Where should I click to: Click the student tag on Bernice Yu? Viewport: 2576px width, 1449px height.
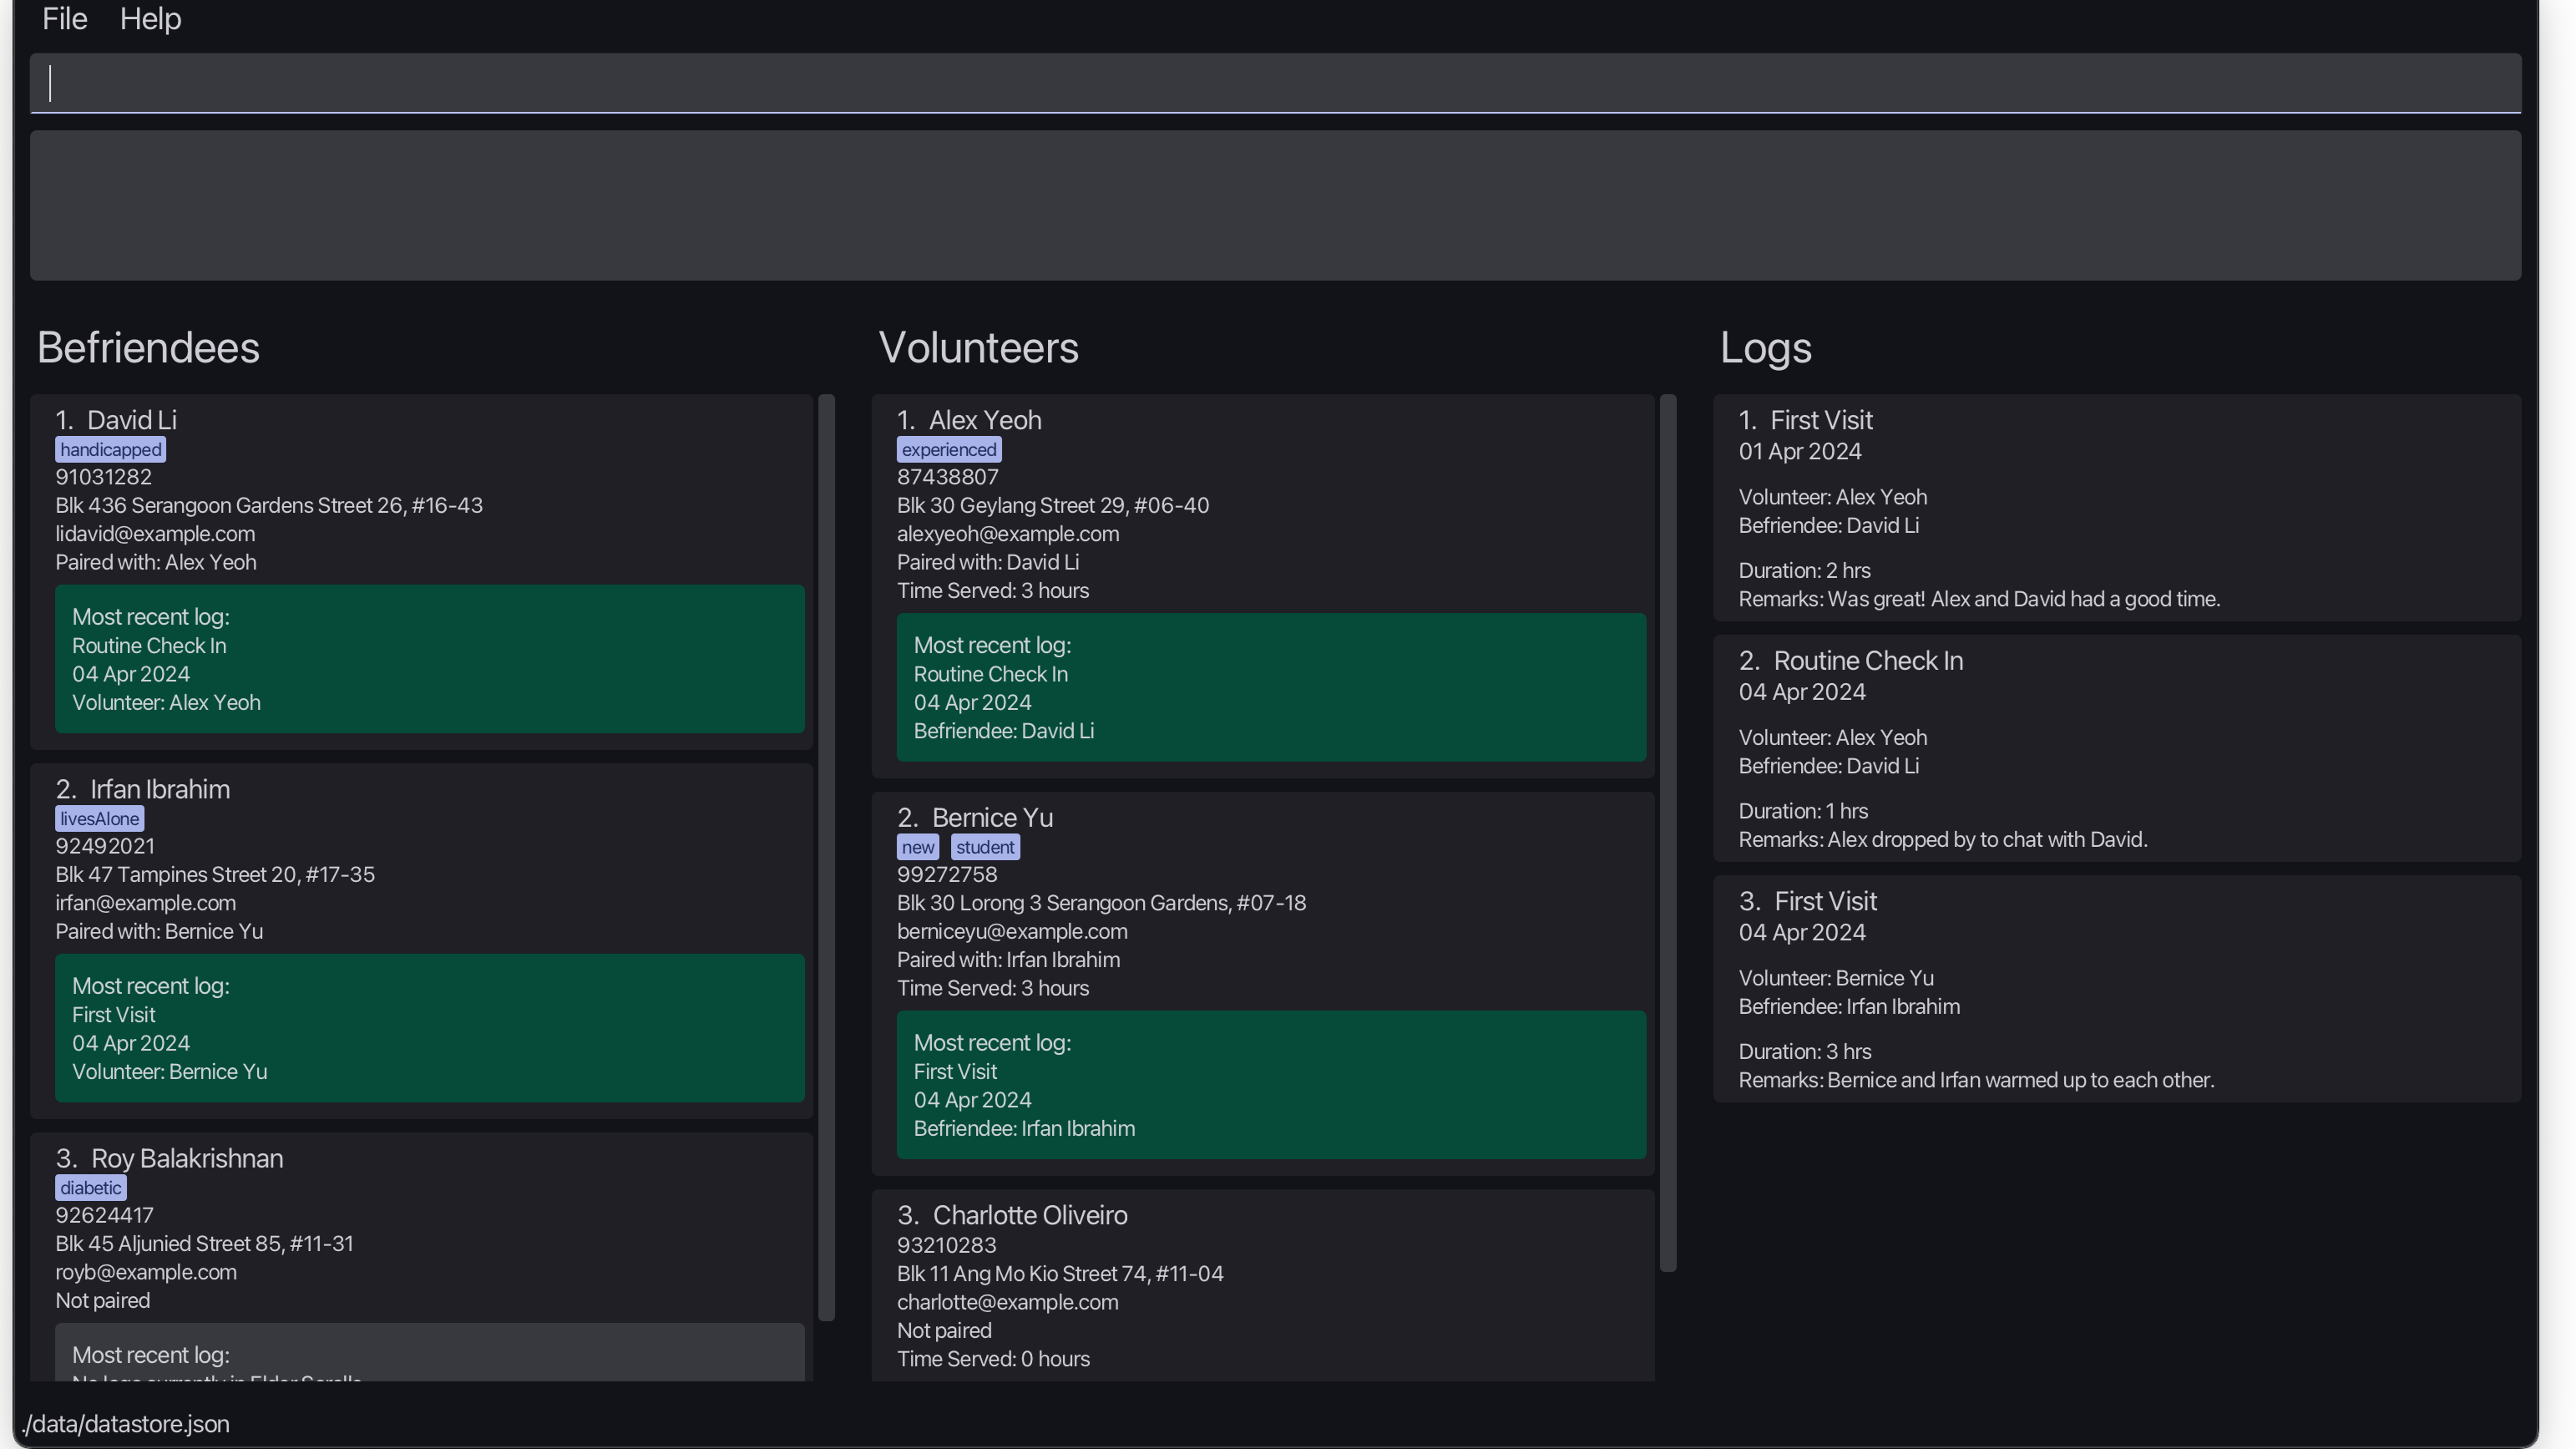(985, 847)
